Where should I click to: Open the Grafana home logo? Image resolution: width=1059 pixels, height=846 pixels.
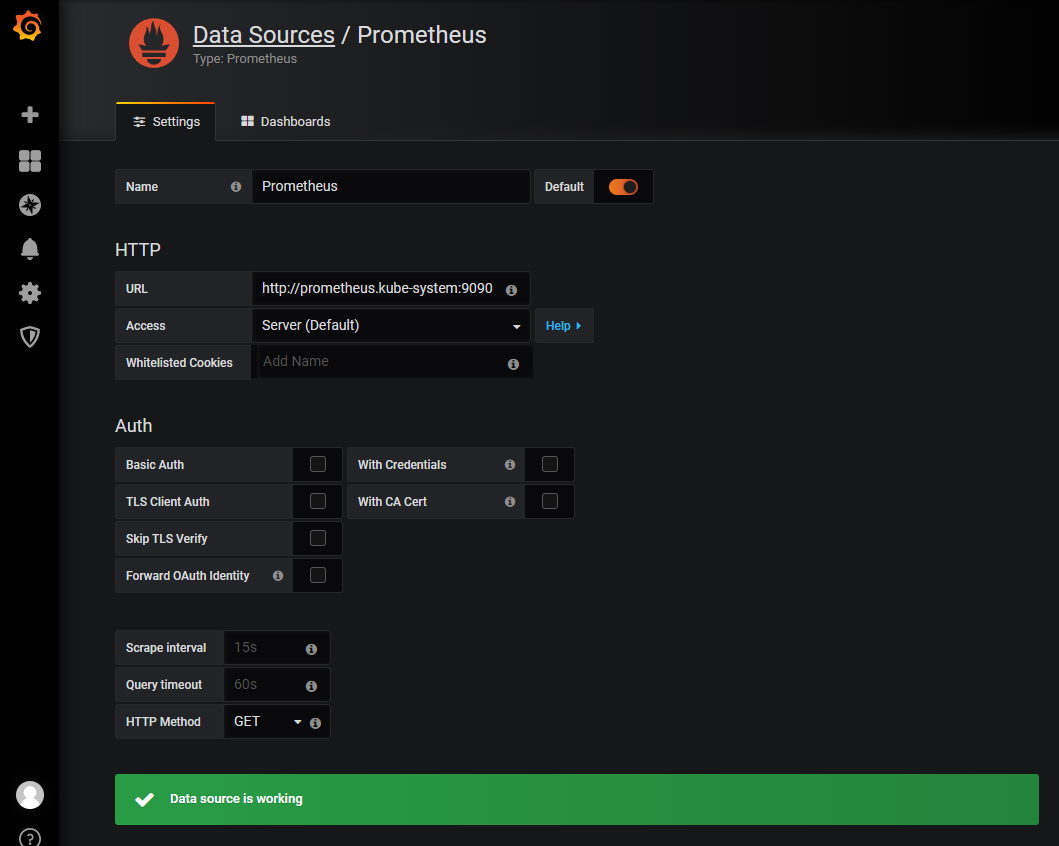[28, 26]
